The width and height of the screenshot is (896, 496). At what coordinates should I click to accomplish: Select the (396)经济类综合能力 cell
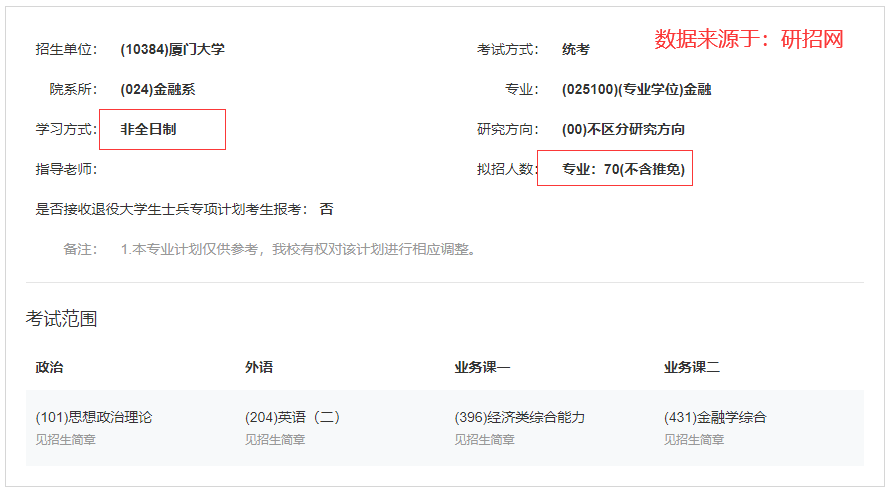(520, 418)
